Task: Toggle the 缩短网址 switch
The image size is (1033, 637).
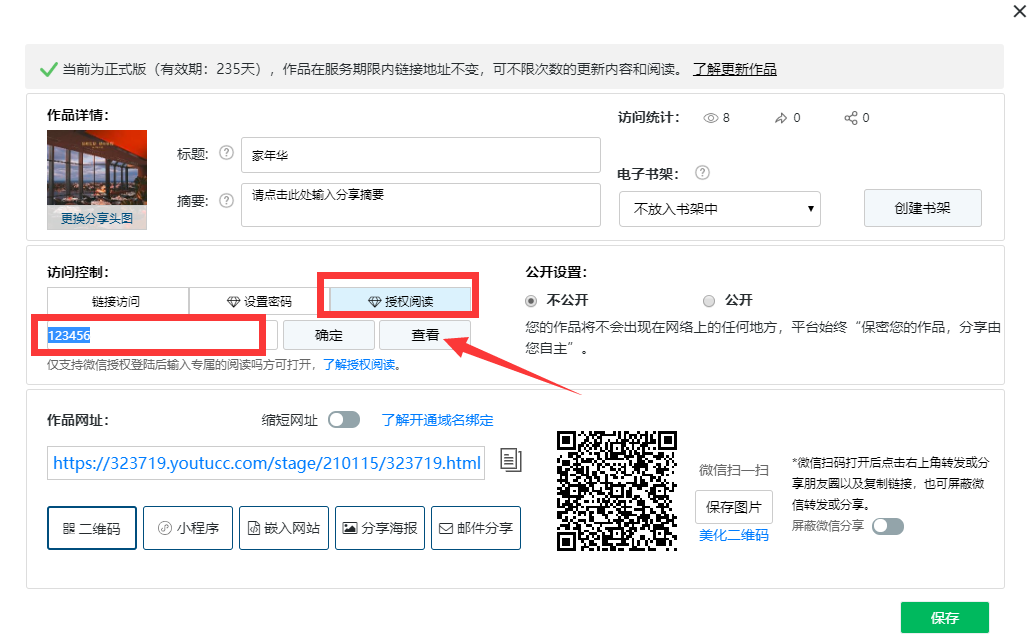Action: [344, 420]
